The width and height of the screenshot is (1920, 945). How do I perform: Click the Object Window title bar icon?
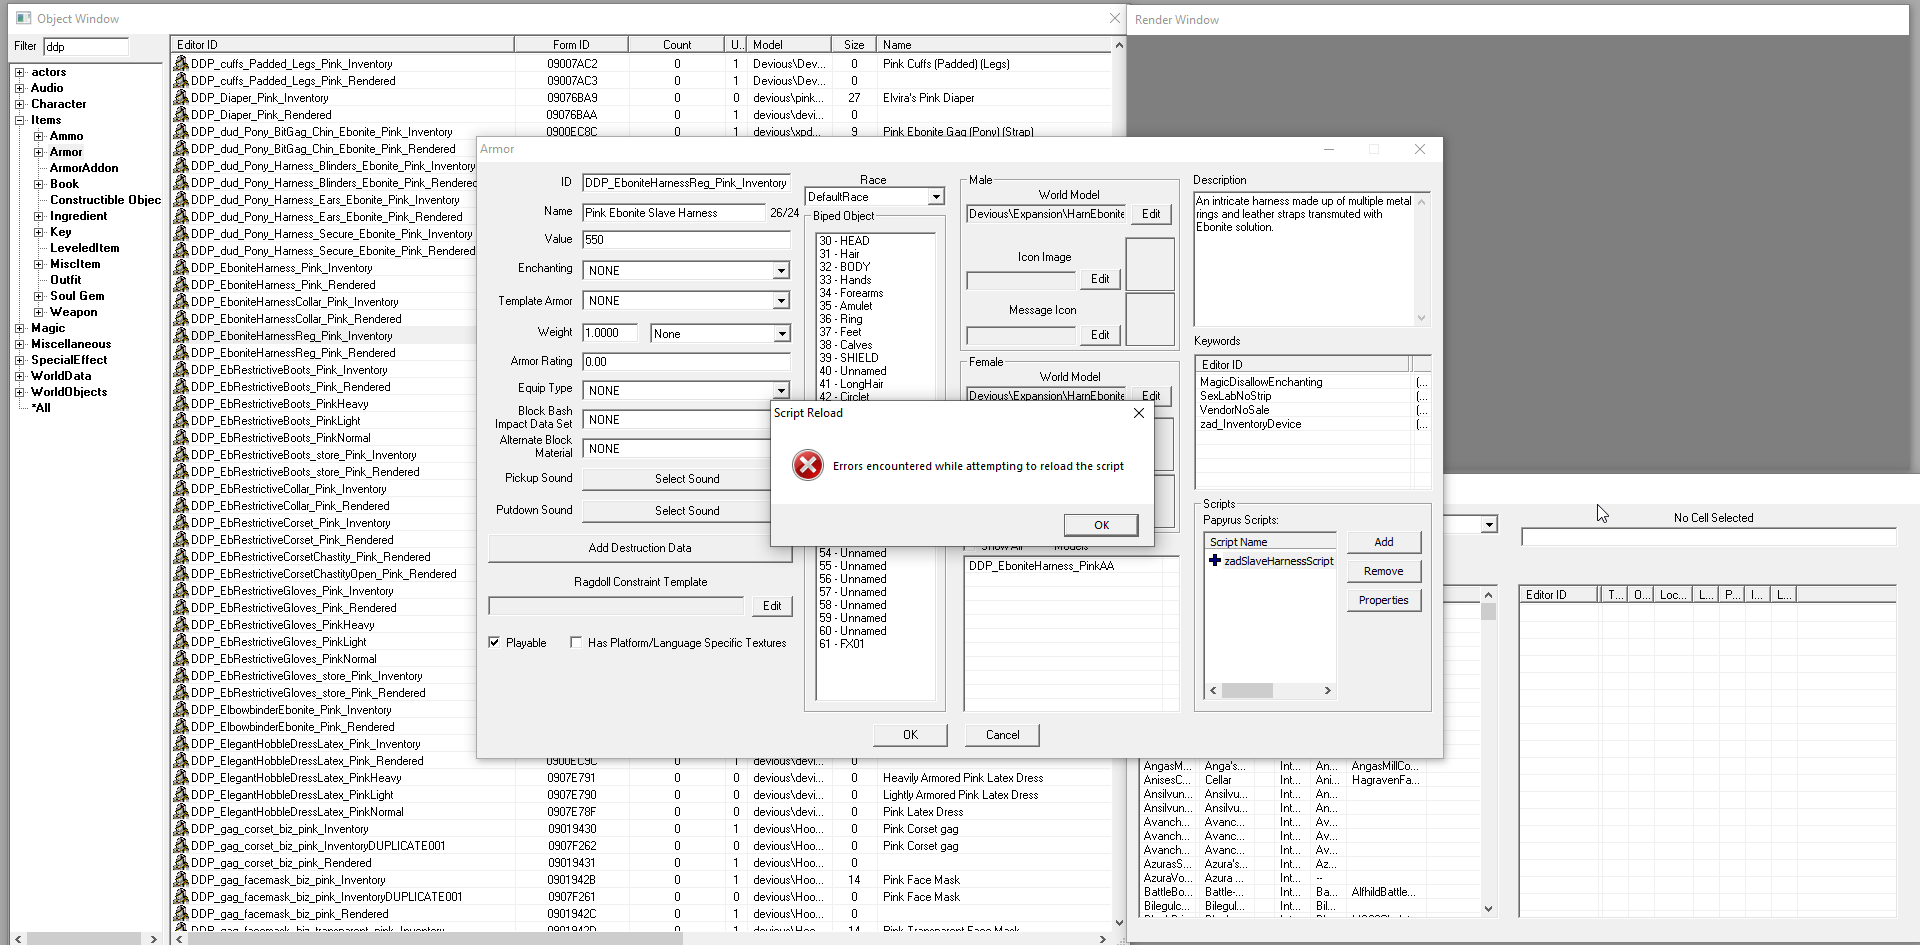click(24, 18)
